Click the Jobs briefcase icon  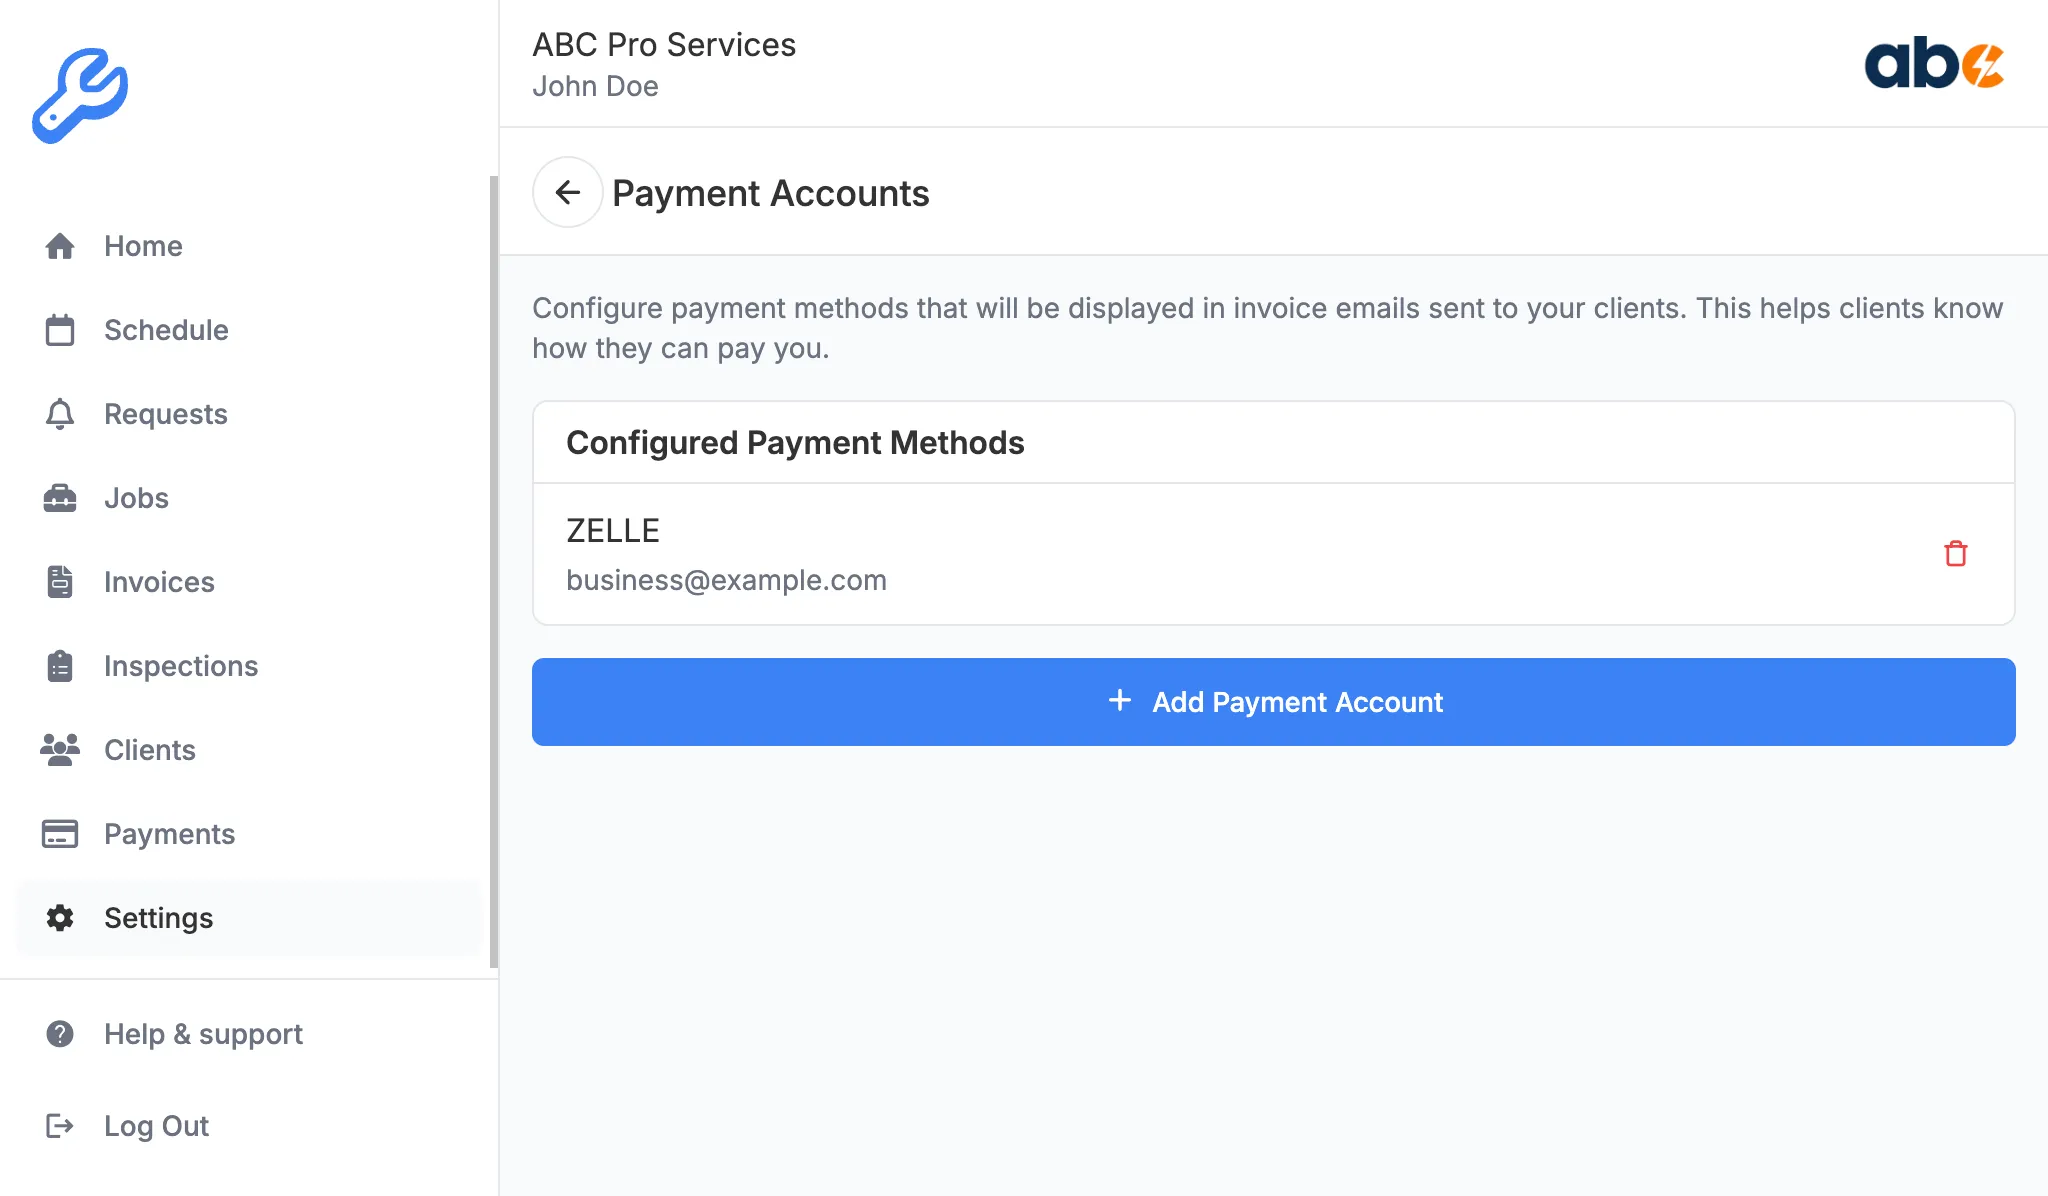(60, 498)
